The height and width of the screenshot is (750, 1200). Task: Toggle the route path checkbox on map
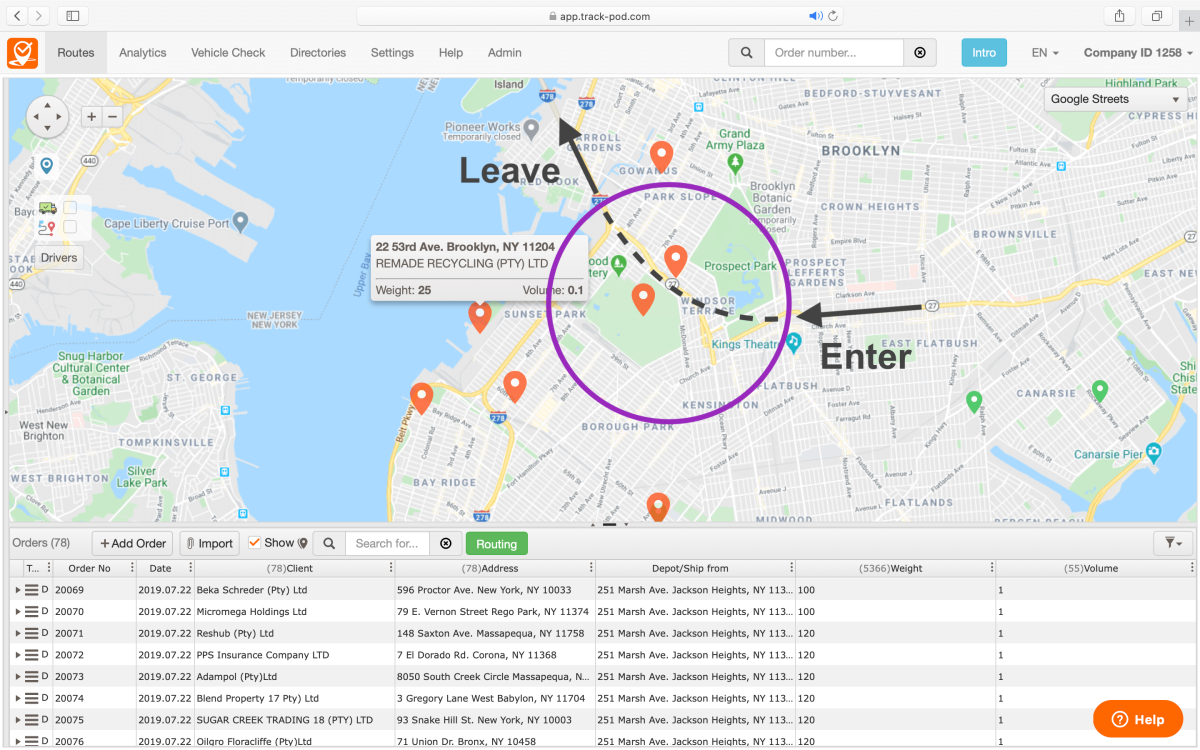(70, 227)
